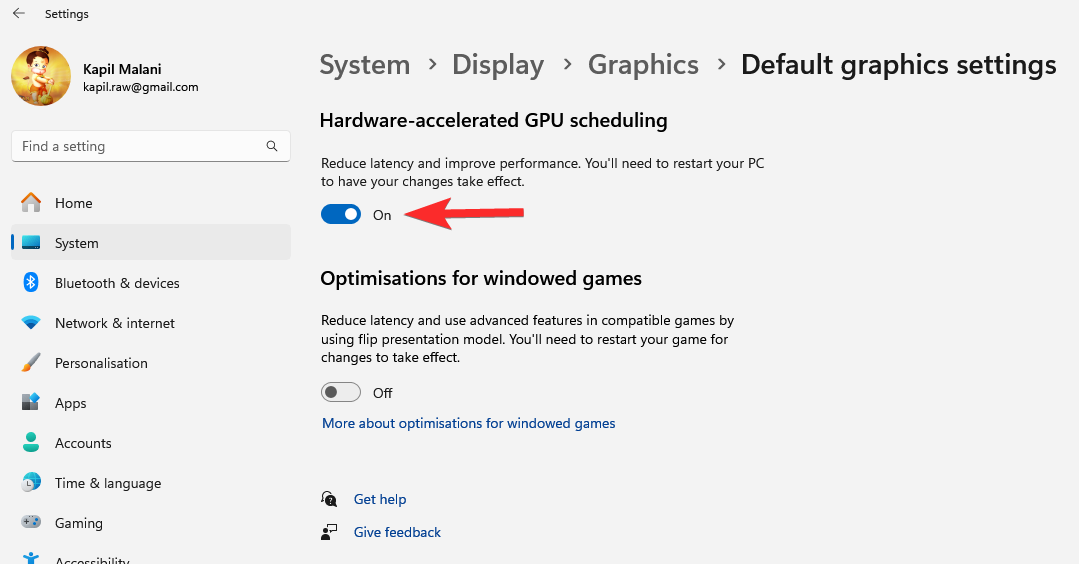Image resolution: width=1079 pixels, height=564 pixels.
Task: Click the search magnifier icon
Action: (272, 146)
